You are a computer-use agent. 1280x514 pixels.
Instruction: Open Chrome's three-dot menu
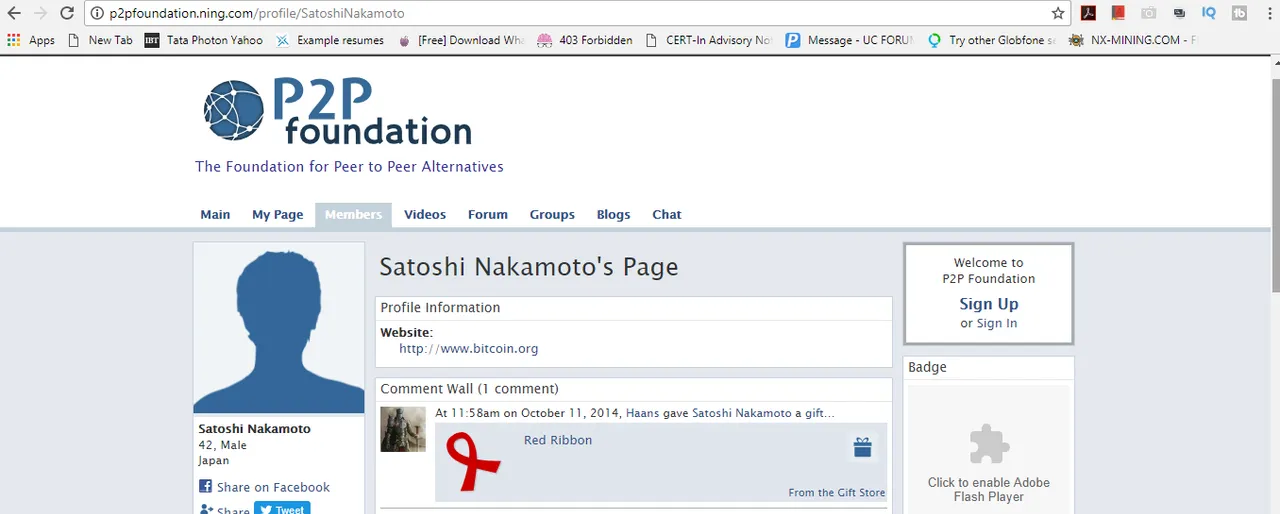tap(1268, 13)
